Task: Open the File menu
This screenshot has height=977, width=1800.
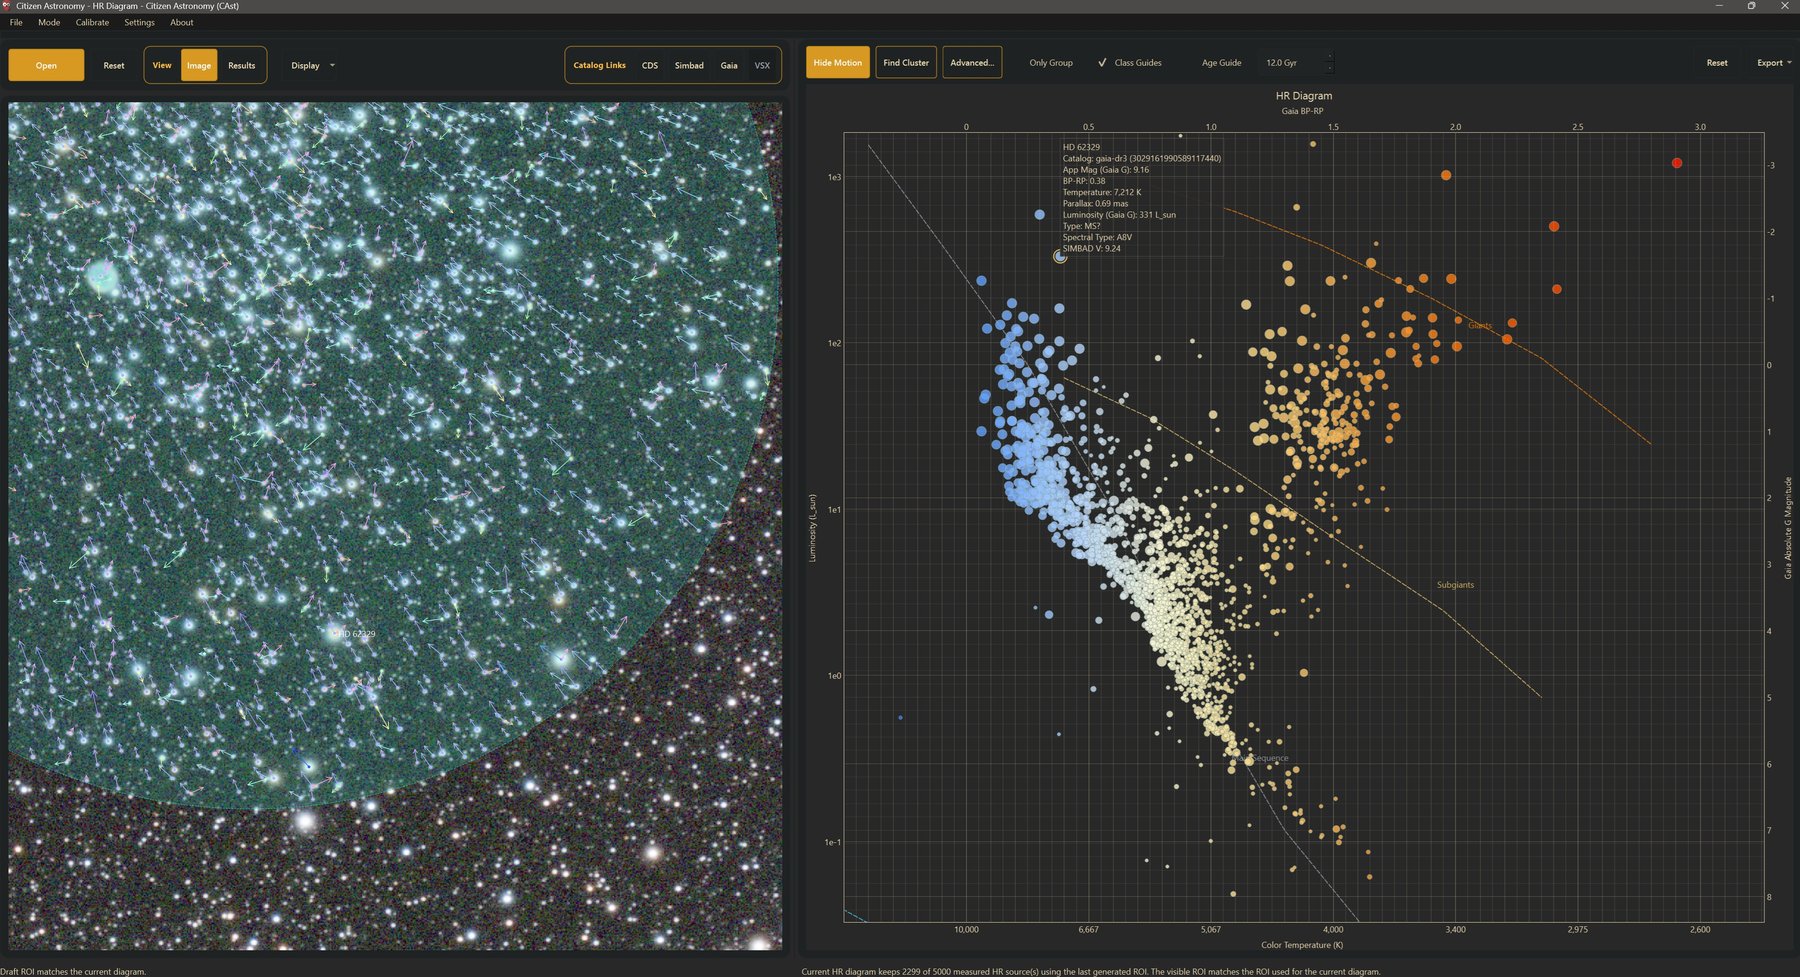Action: click(16, 22)
